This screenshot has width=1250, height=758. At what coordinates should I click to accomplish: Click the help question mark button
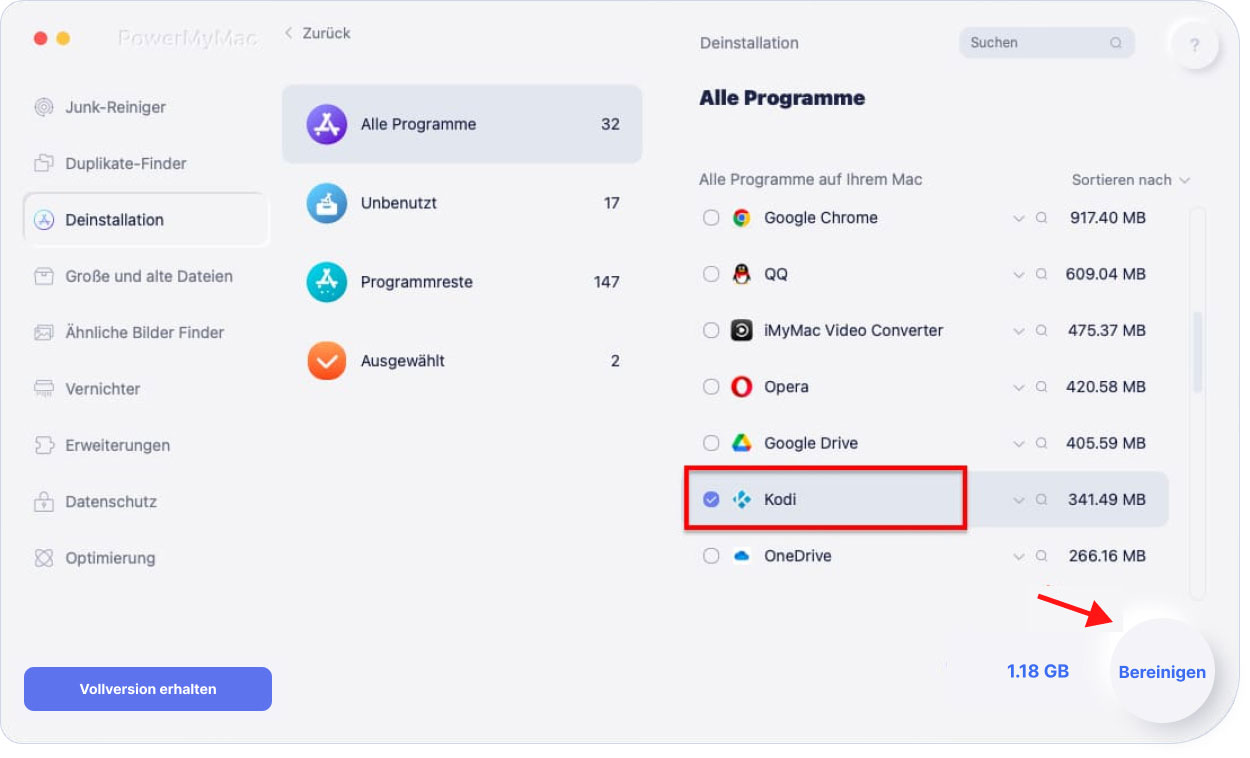pyautogui.click(x=1195, y=45)
